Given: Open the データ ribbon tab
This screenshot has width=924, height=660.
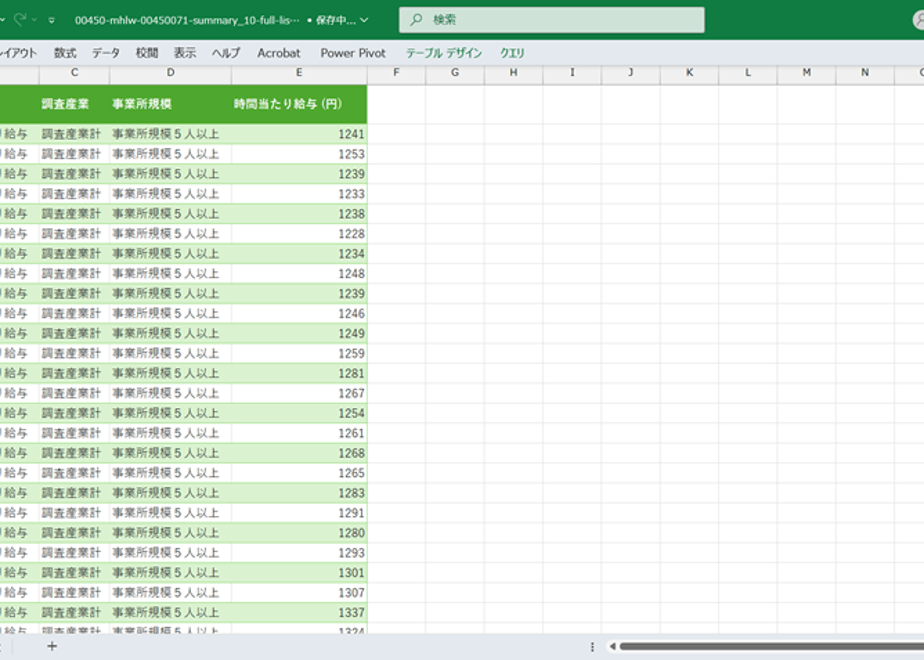Looking at the screenshot, I should [106, 53].
